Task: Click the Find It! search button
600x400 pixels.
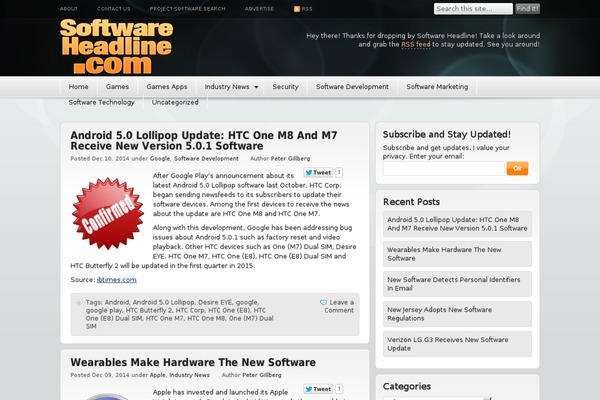Action: point(527,9)
